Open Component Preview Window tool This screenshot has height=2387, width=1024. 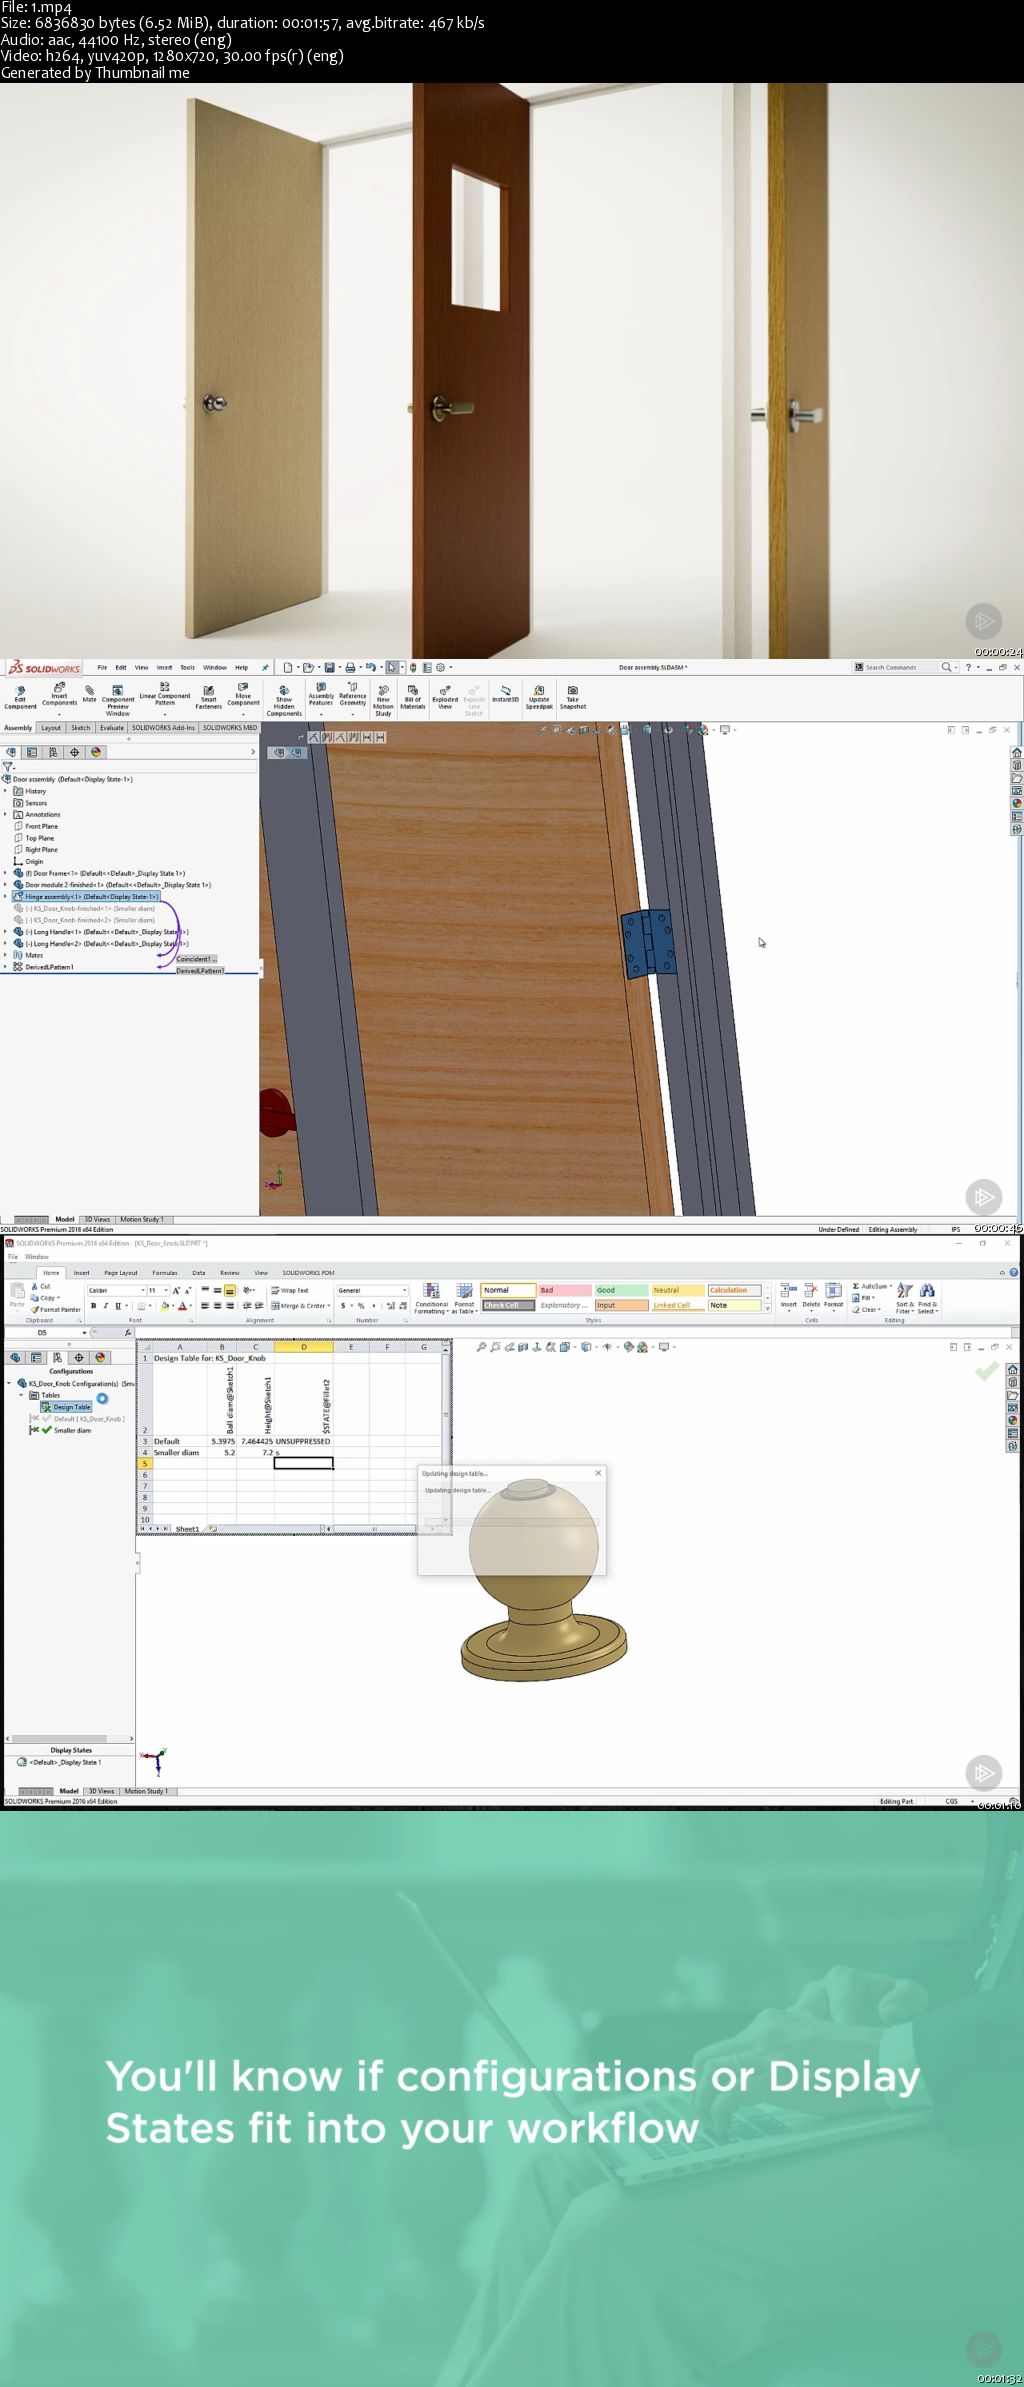(x=118, y=700)
